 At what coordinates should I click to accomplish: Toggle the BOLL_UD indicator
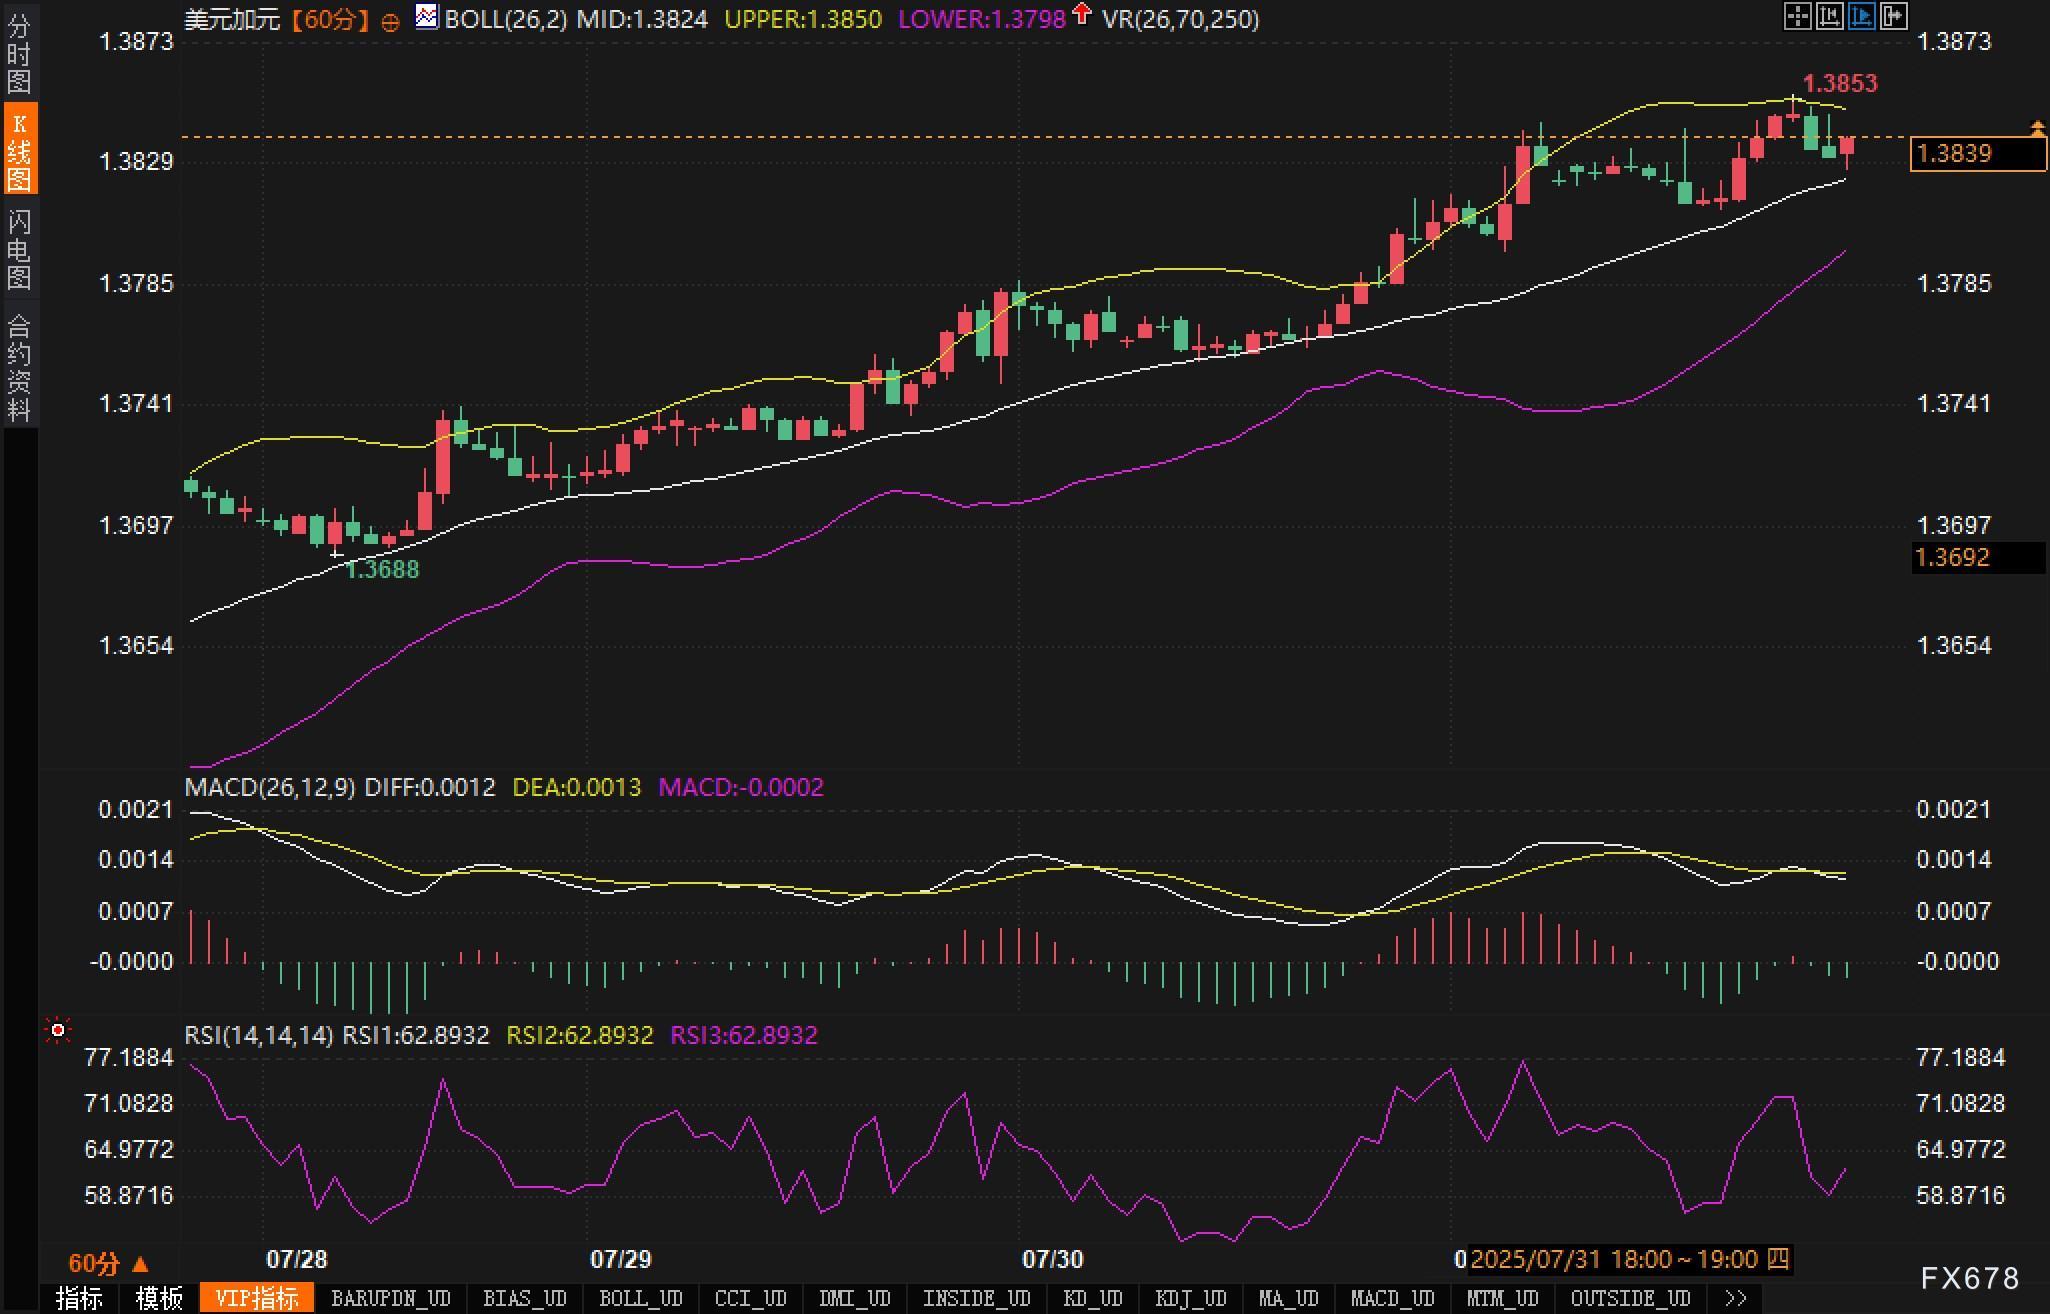(640, 1298)
